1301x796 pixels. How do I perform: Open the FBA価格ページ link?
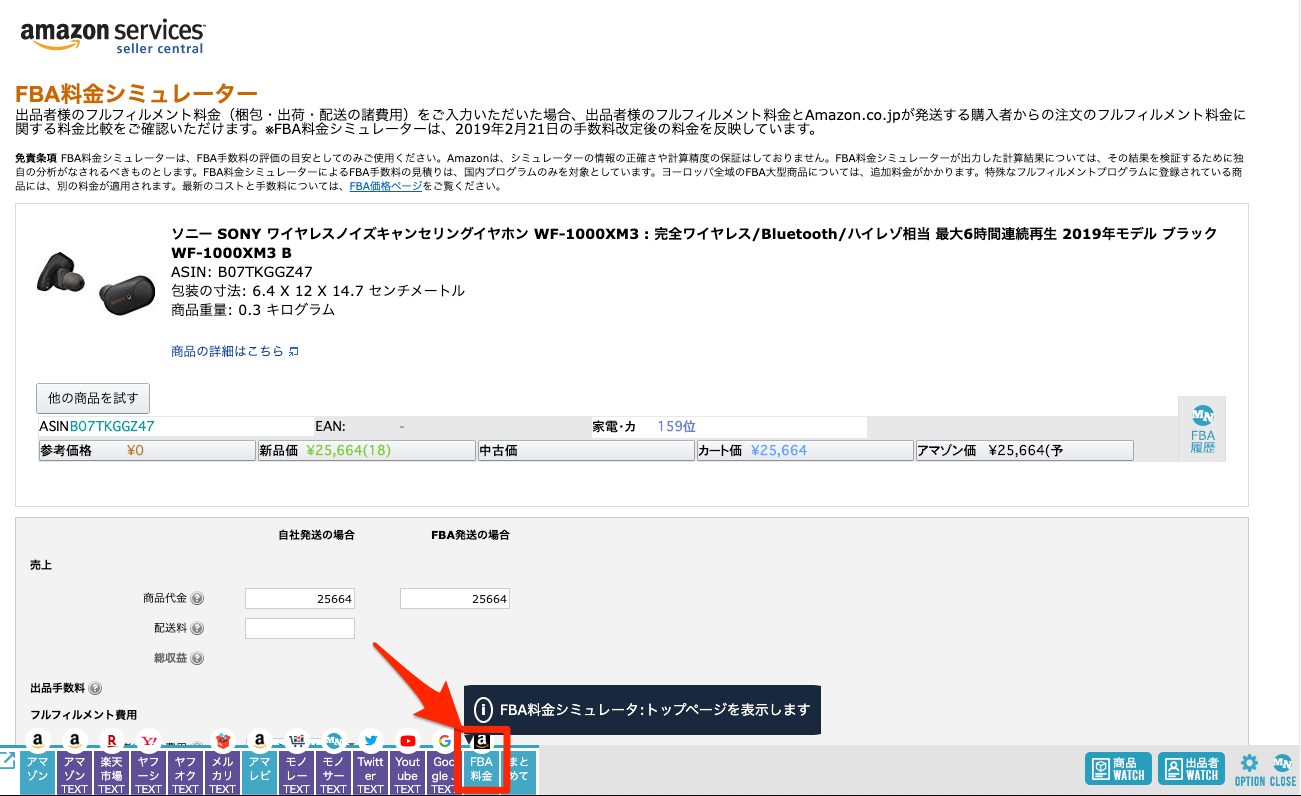[385, 186]
